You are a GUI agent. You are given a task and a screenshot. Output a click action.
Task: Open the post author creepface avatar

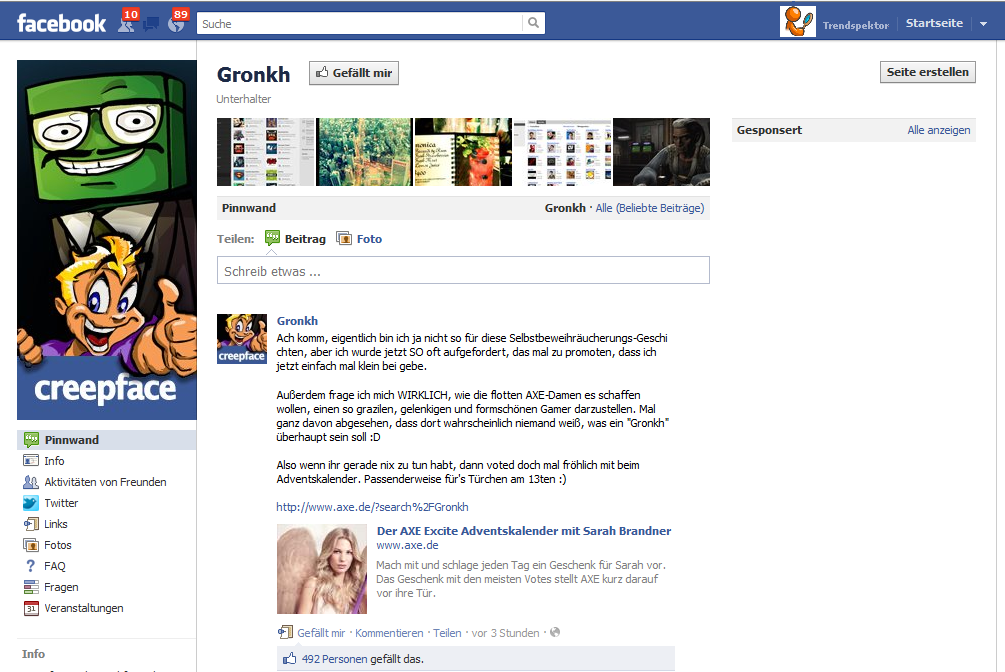pos(242,339)
